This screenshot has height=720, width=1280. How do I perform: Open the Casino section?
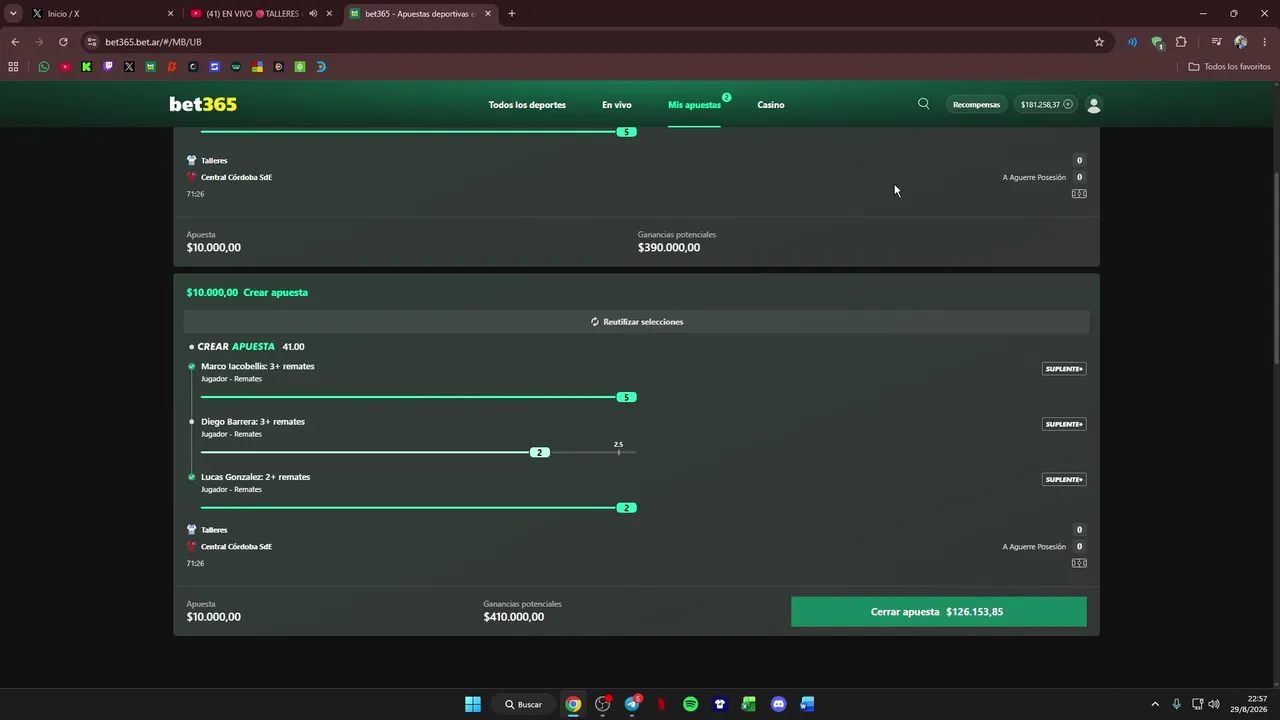click(771, 105)
